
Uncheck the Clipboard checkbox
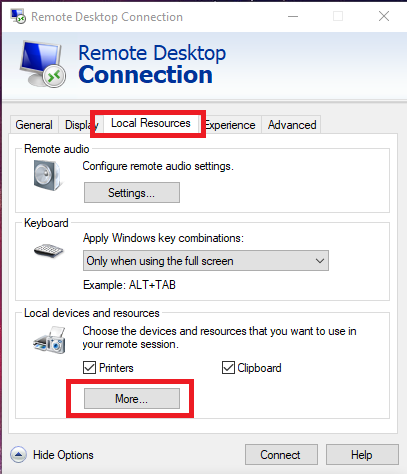point(228,368)
